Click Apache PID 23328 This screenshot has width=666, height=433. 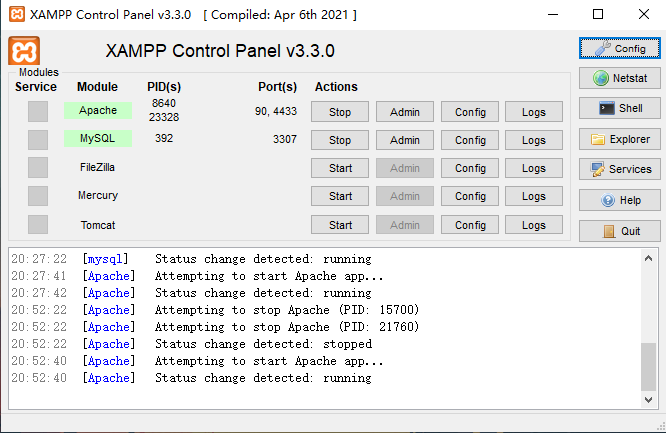click(x=164, y=117)
